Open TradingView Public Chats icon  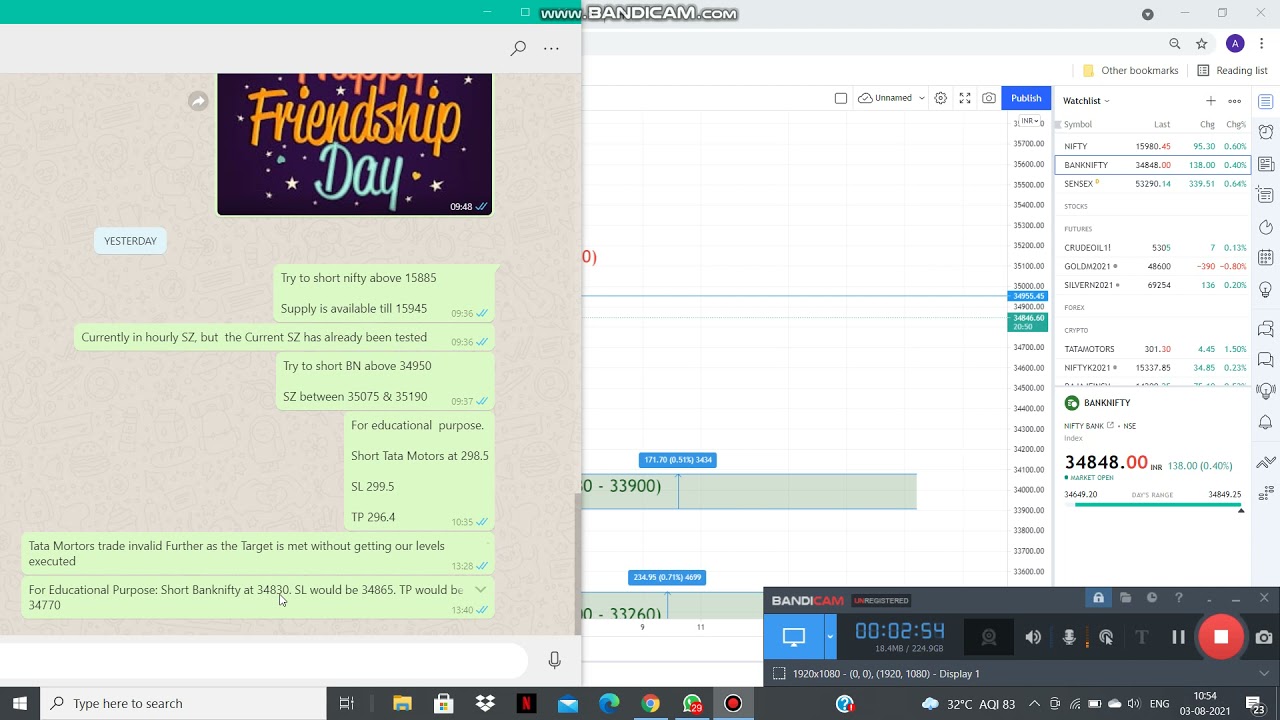point(1266,328)
